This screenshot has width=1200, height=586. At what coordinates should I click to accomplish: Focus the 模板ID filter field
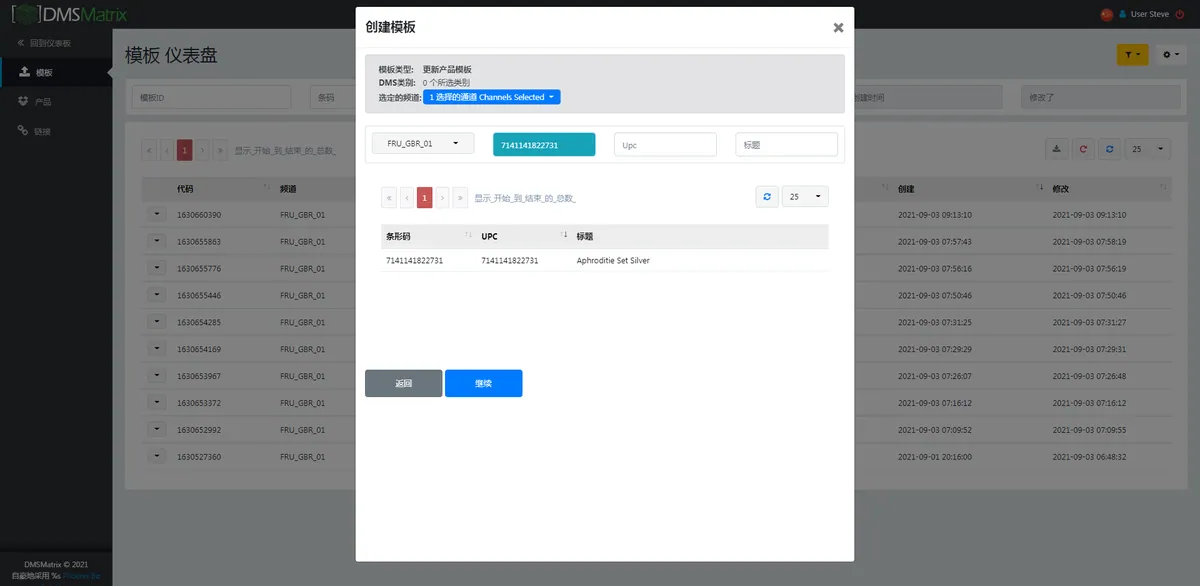click(x=211, y=97)
